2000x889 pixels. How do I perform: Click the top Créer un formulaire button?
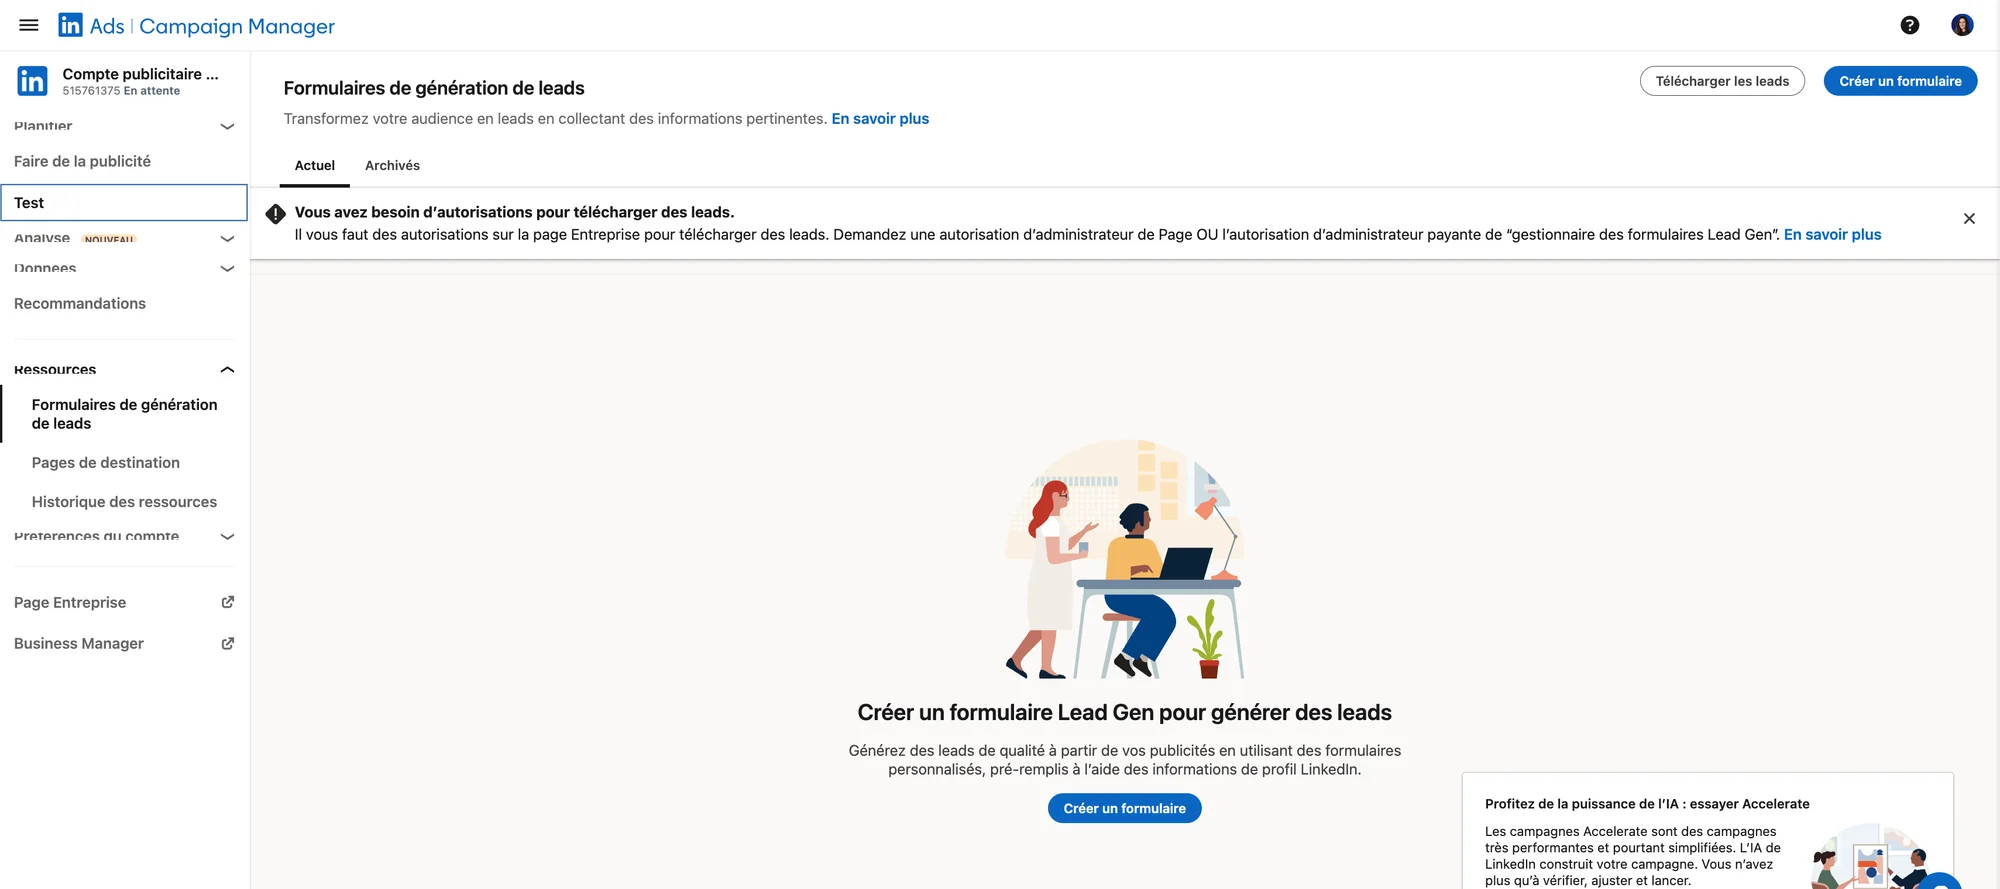pyautogui.click(x=1900, y=81)
